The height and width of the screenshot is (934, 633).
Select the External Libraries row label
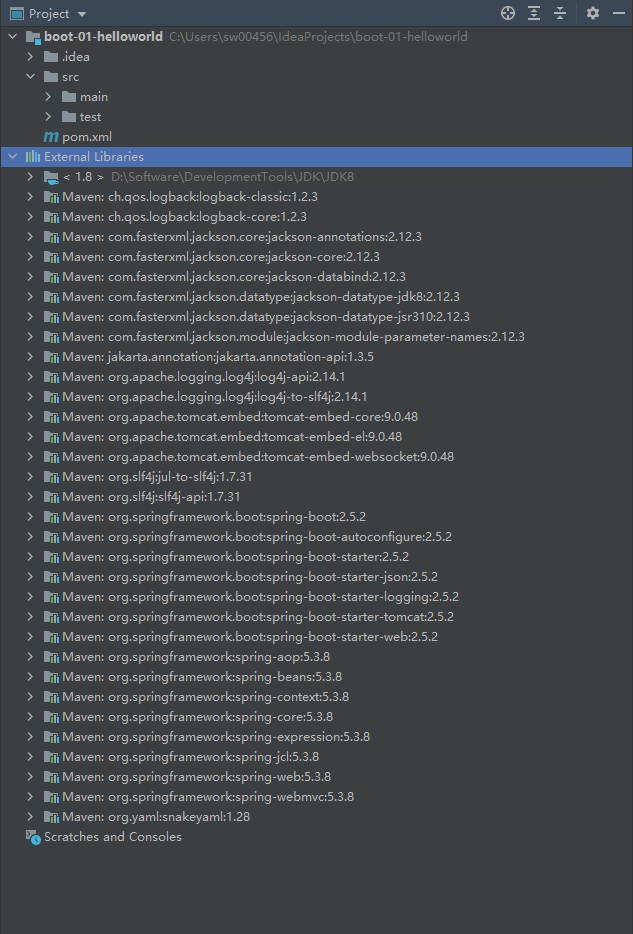click(94, 157)
